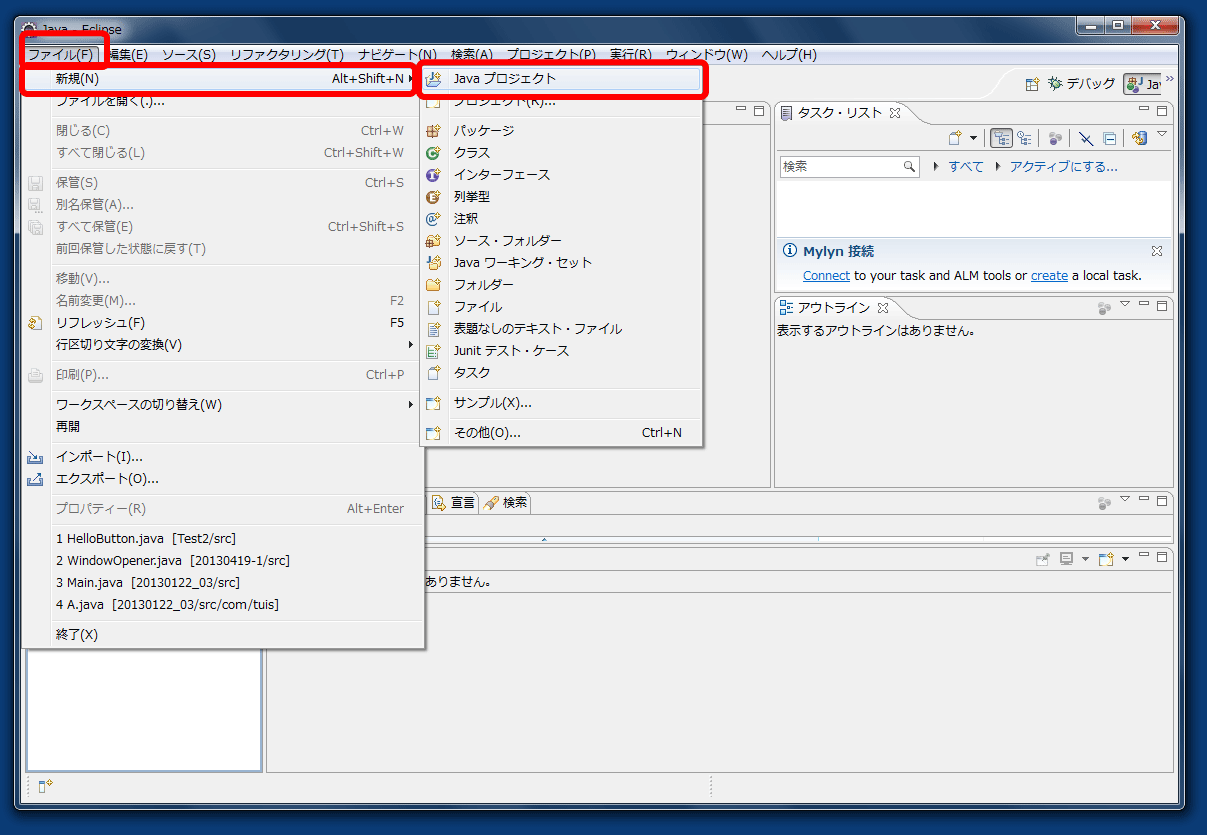Viewport: 1207px width, 835px height.
Task: Switch to the 検索 tab
Action: 506,503
